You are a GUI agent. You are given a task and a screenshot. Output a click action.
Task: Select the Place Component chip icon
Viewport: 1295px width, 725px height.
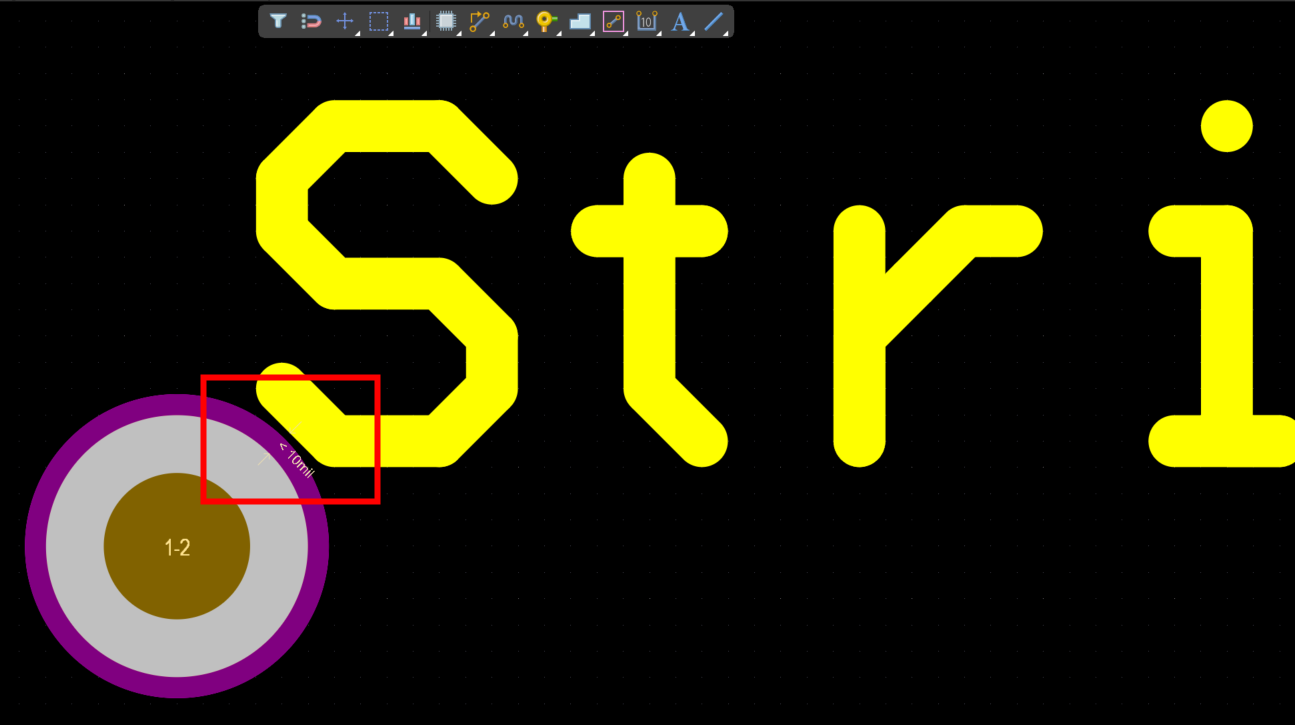[446, 21]
